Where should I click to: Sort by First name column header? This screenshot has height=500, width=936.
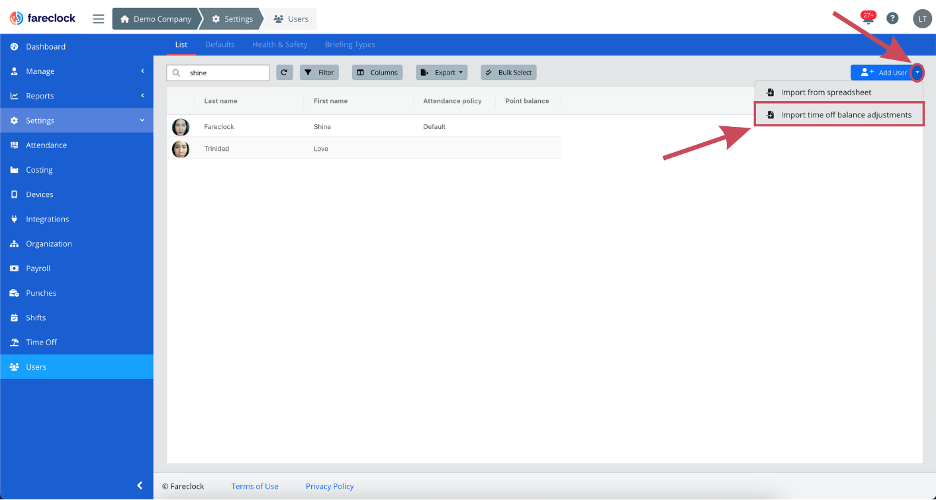tap(331, 101)
